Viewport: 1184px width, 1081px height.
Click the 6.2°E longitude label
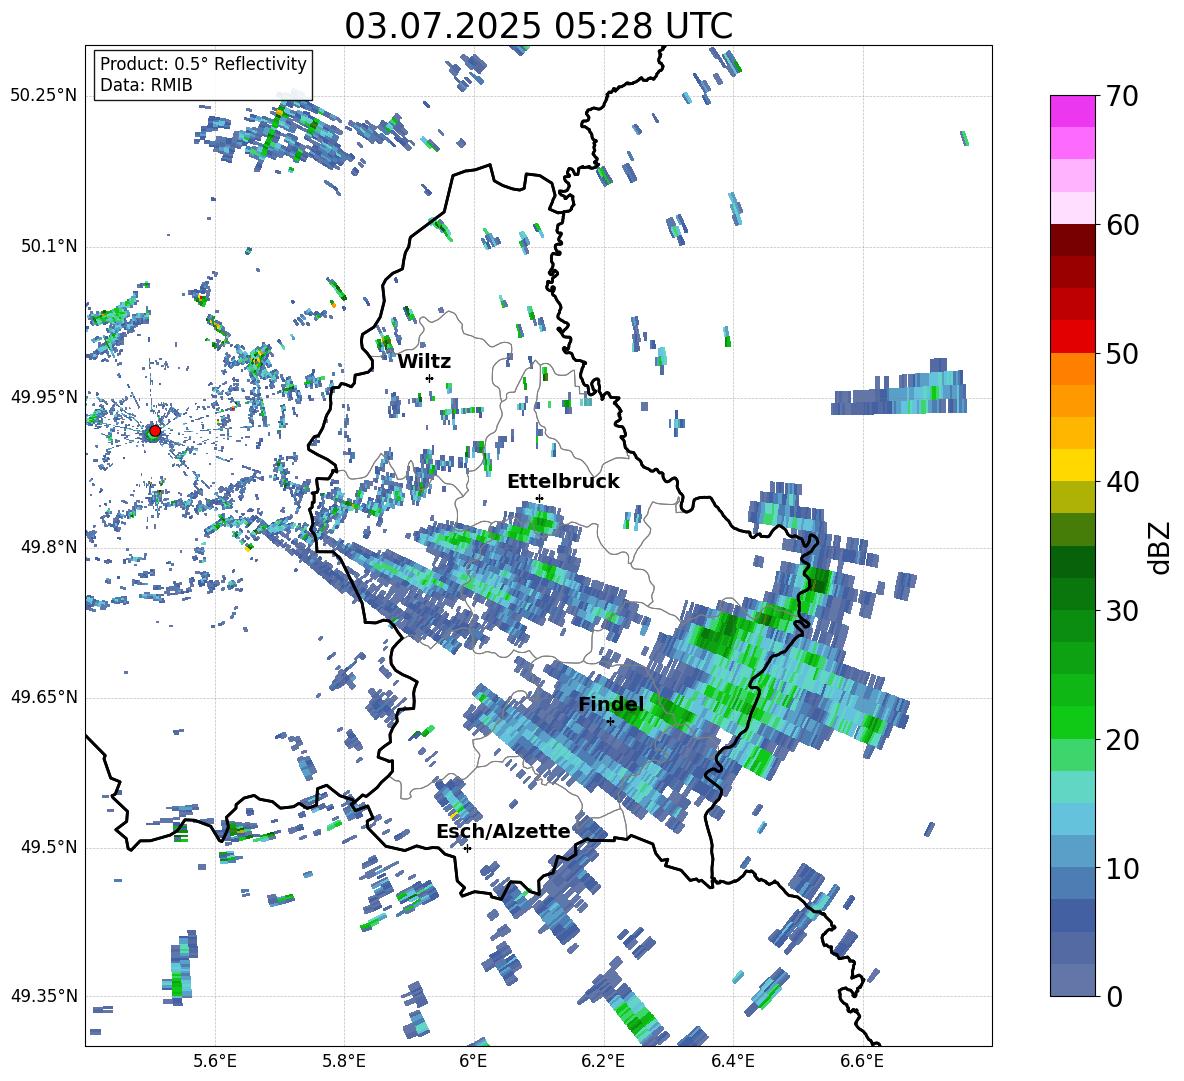(x=603, y=1062)
